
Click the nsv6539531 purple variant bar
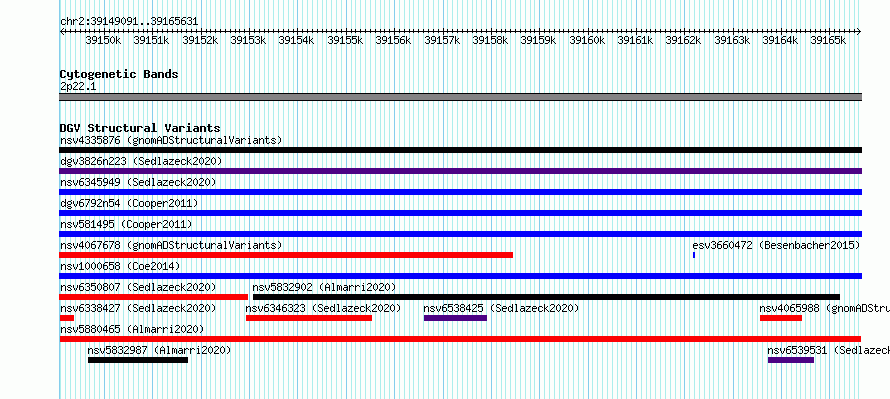pos(791,360)
